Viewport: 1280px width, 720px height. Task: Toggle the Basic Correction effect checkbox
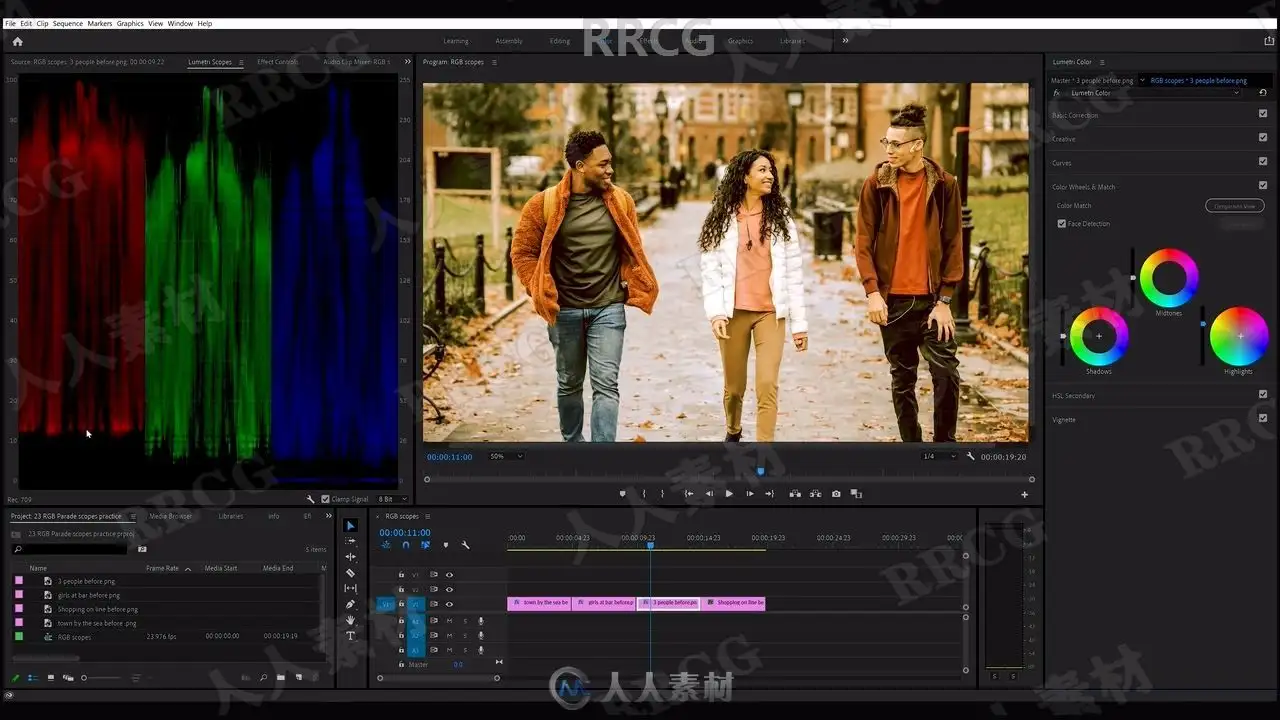(x=1263, y=114)
